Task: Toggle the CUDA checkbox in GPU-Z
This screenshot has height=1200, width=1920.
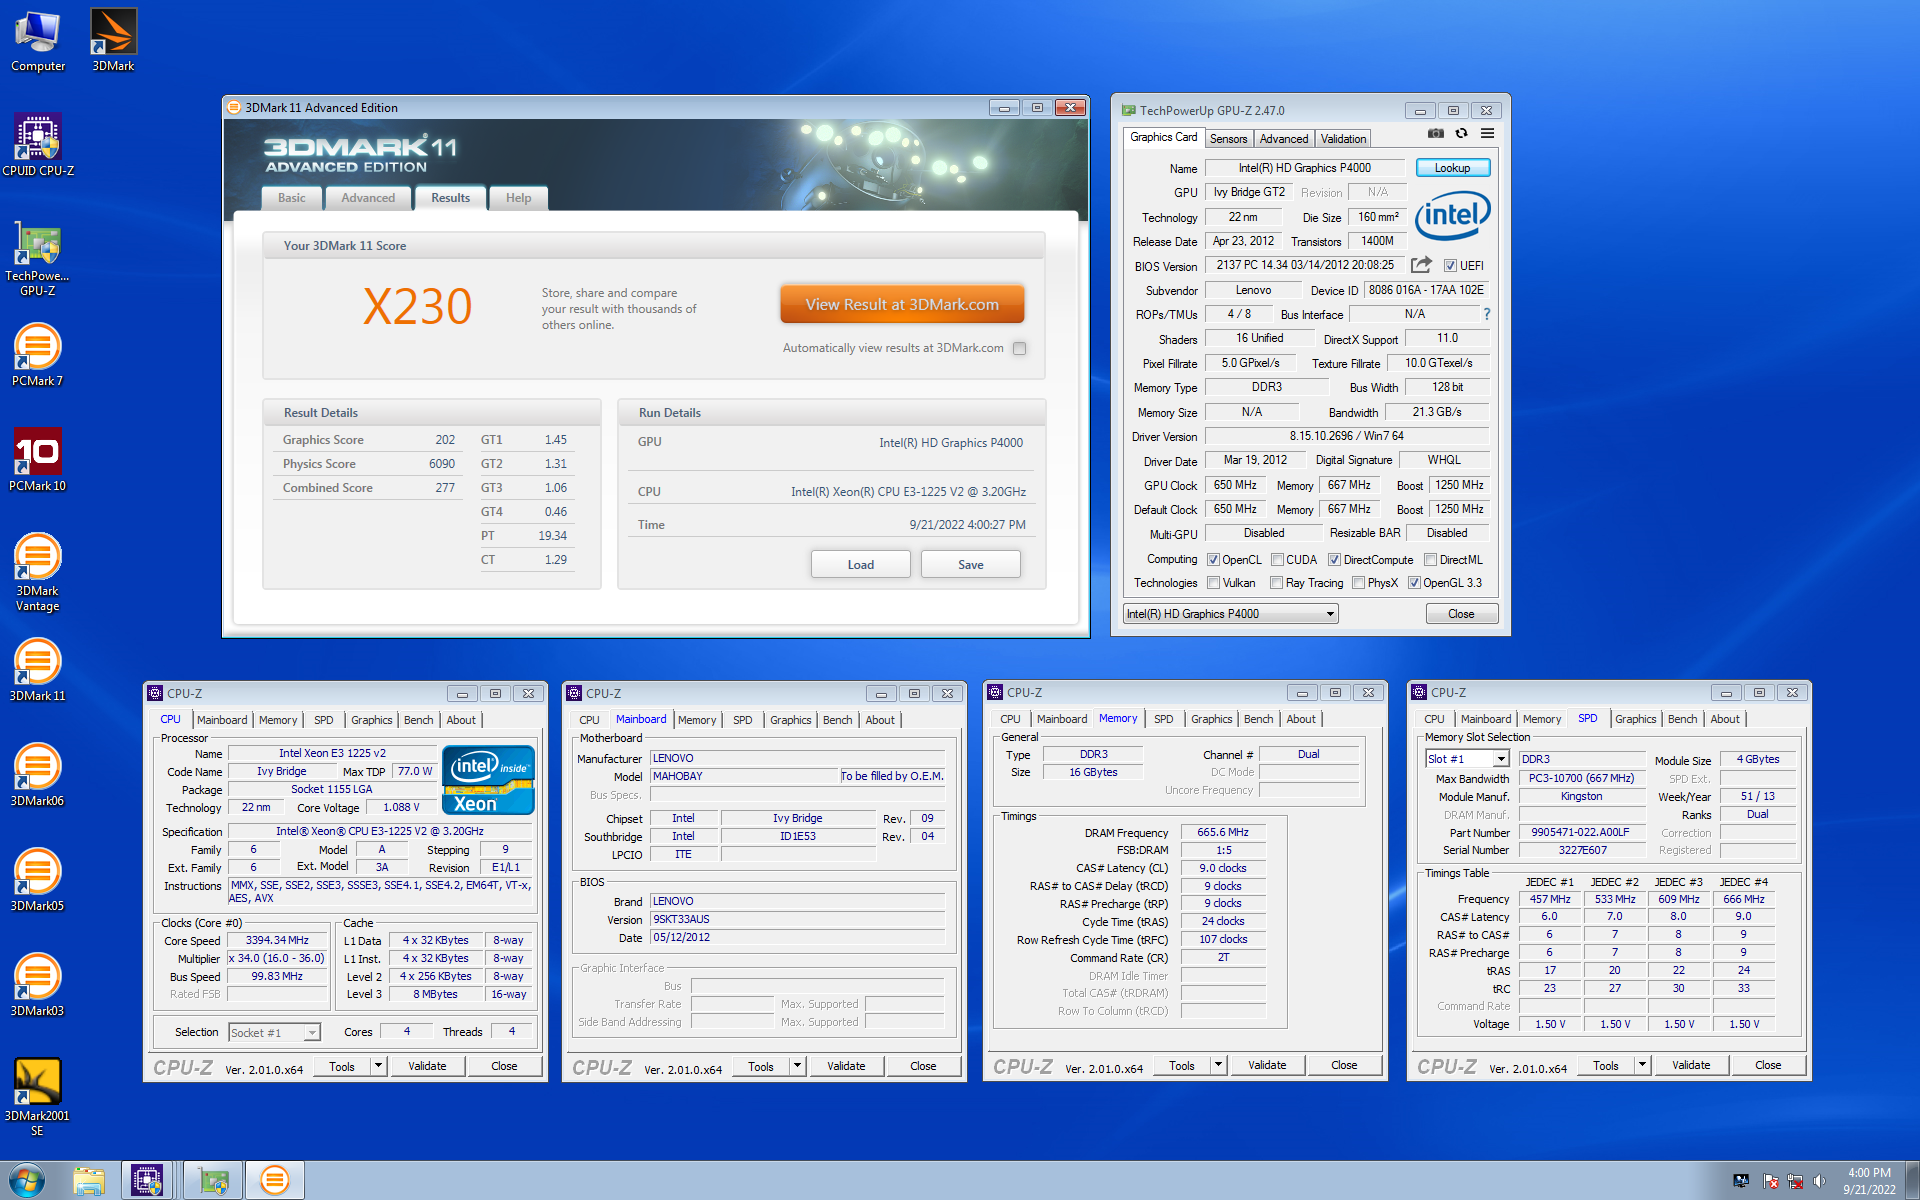Action: click(x=1277, y=560)
